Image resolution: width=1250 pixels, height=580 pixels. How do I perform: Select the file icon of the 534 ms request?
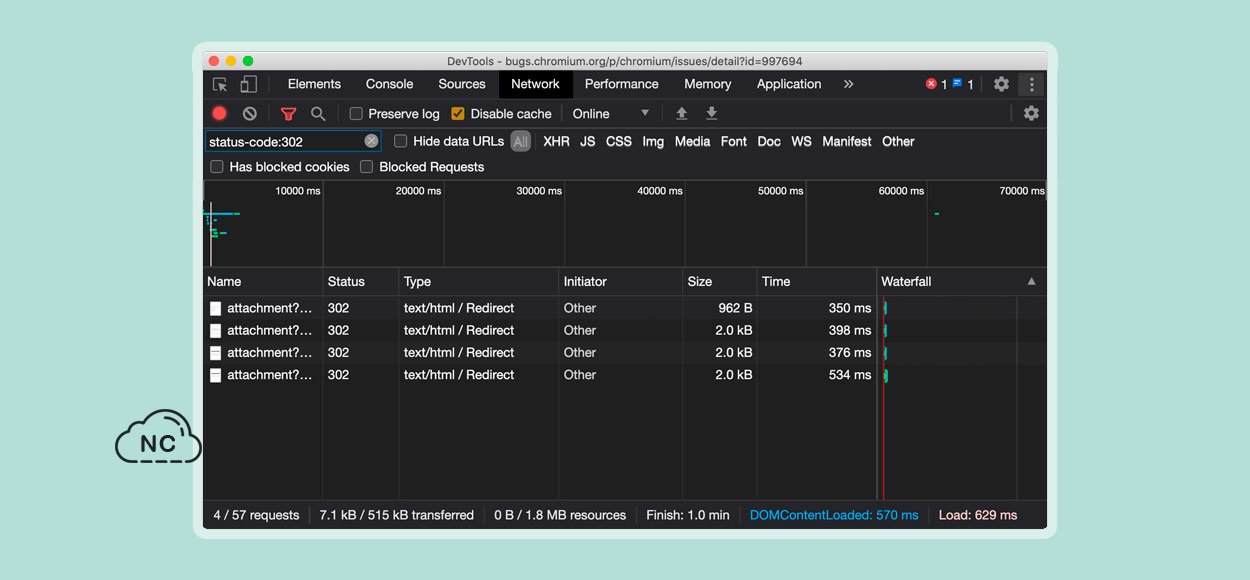click(x=215, y=375)
